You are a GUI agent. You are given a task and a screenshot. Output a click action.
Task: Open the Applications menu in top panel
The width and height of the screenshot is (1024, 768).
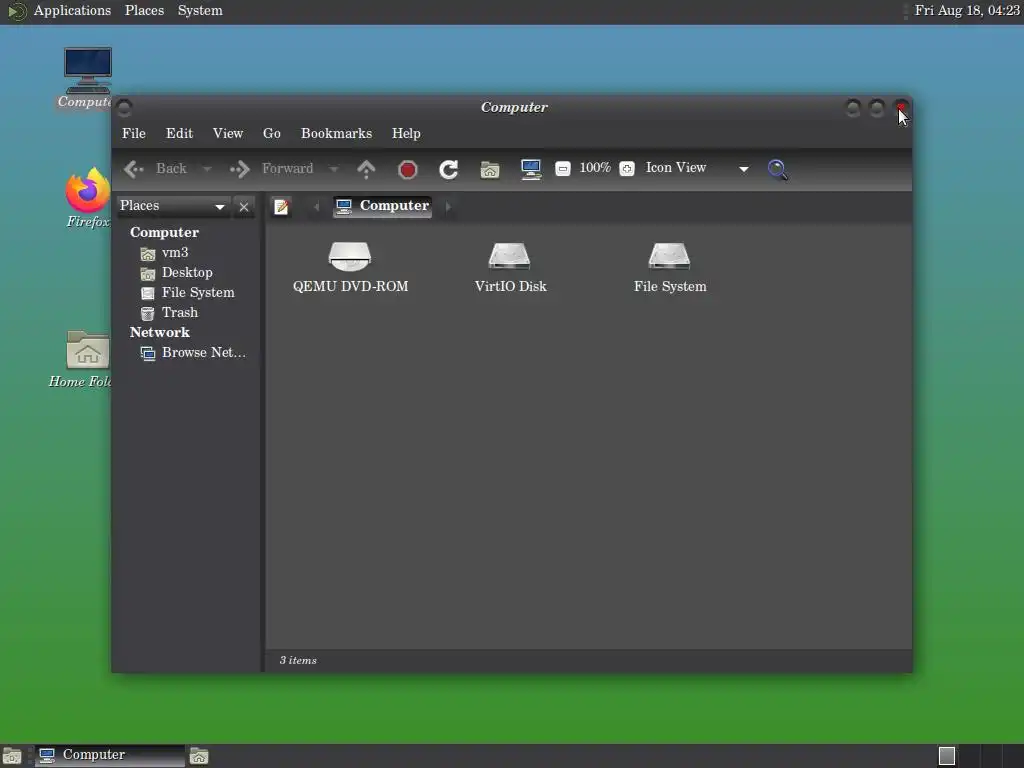(x=72, y=10)
